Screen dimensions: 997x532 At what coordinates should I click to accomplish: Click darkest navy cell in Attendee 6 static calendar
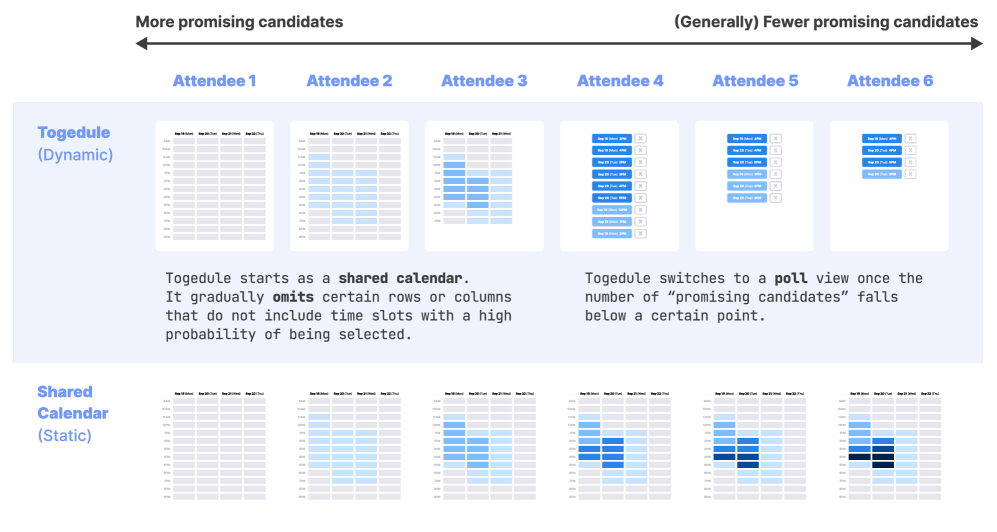tap(859, 457)
